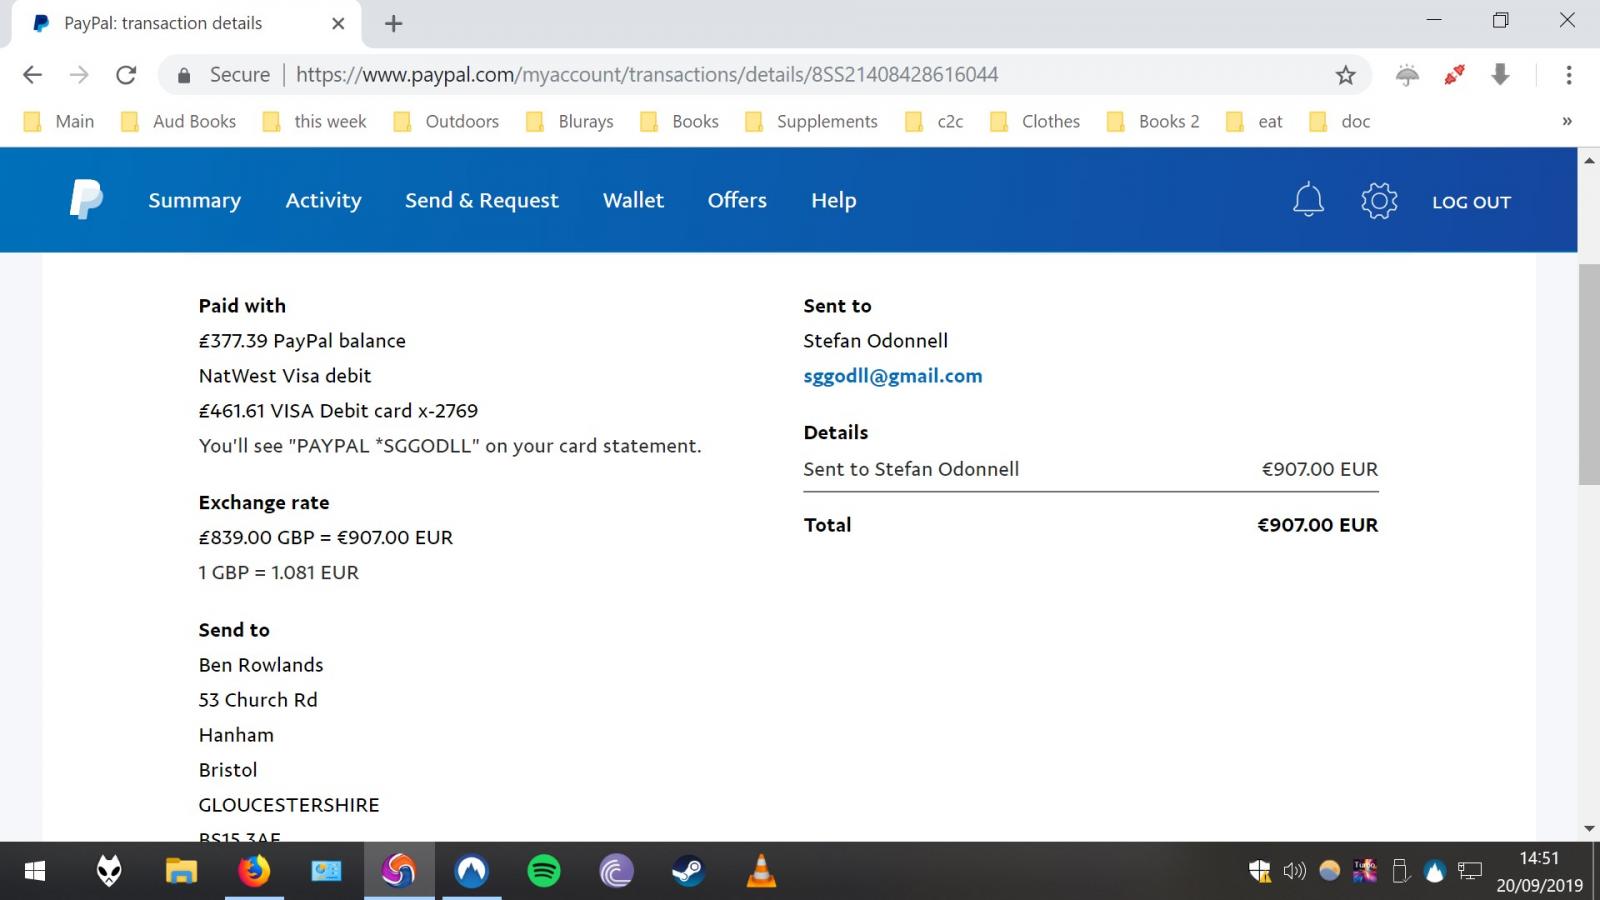
Task: Go to PayPal Summary page
Action: pyautogui.click(x=195, y=200)
